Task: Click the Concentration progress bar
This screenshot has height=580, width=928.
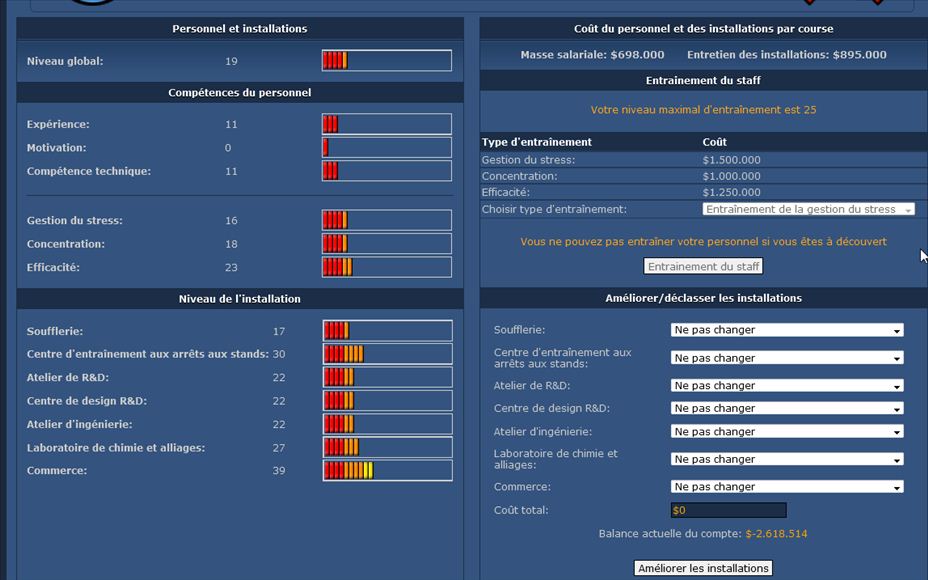Action: (x=386, y=243)
